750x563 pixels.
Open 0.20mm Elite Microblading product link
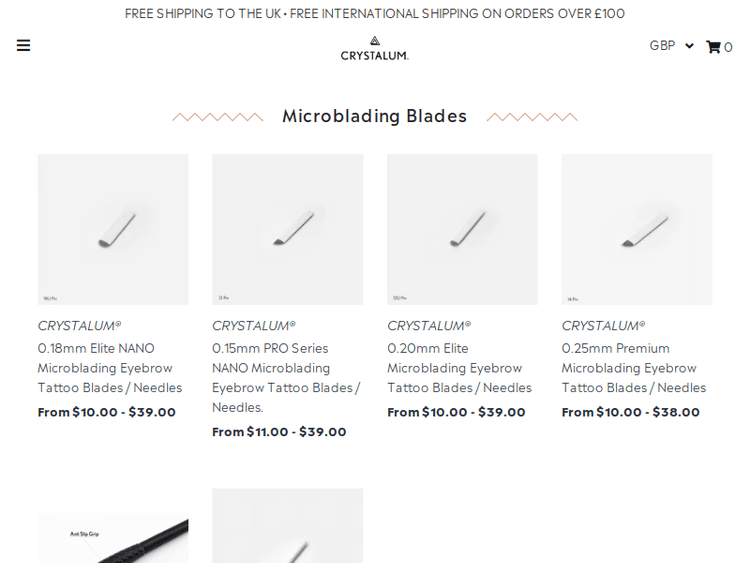pyautogui.click(x=459, y=367)
